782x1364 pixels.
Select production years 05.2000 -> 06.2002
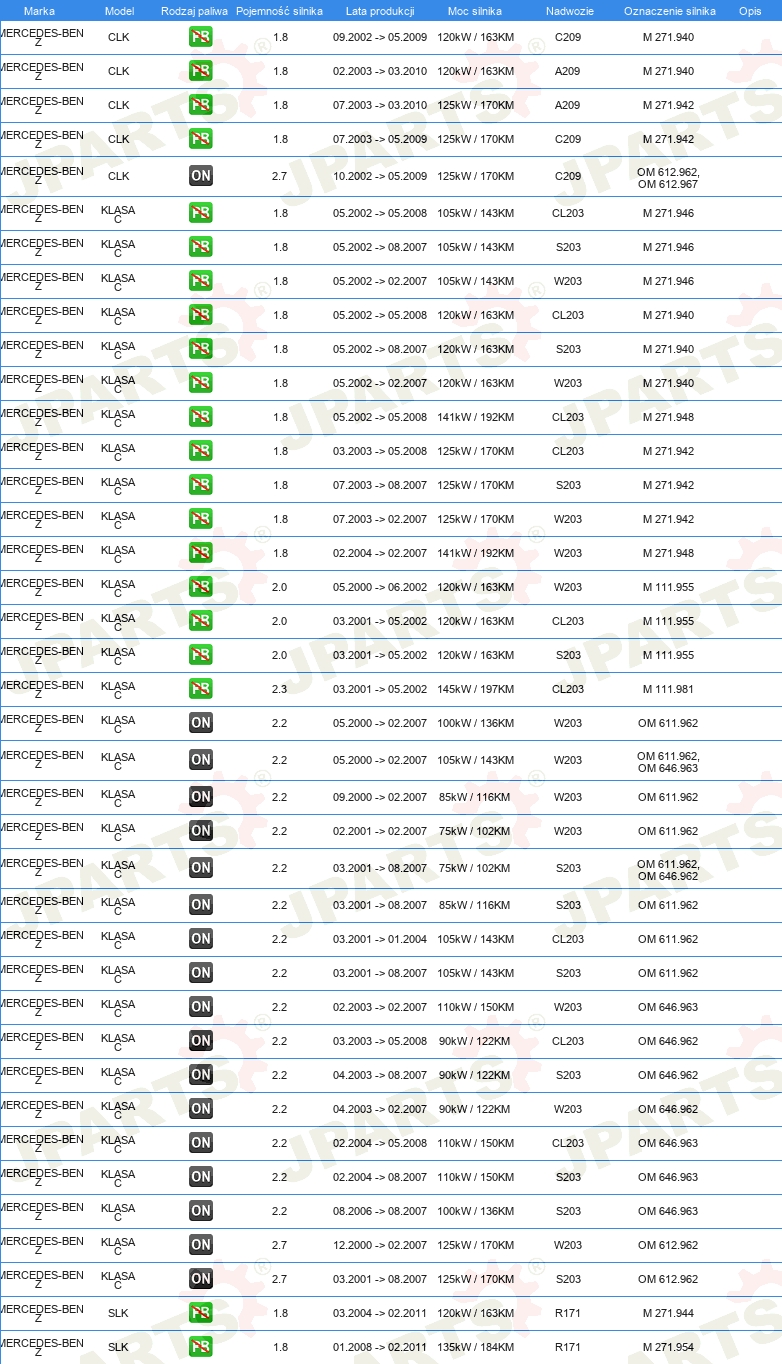point(380,586)
